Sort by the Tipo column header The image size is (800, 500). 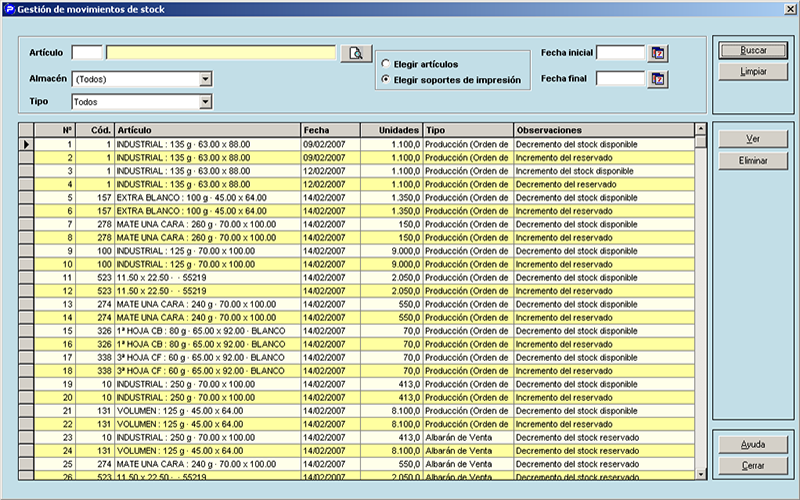468,130
